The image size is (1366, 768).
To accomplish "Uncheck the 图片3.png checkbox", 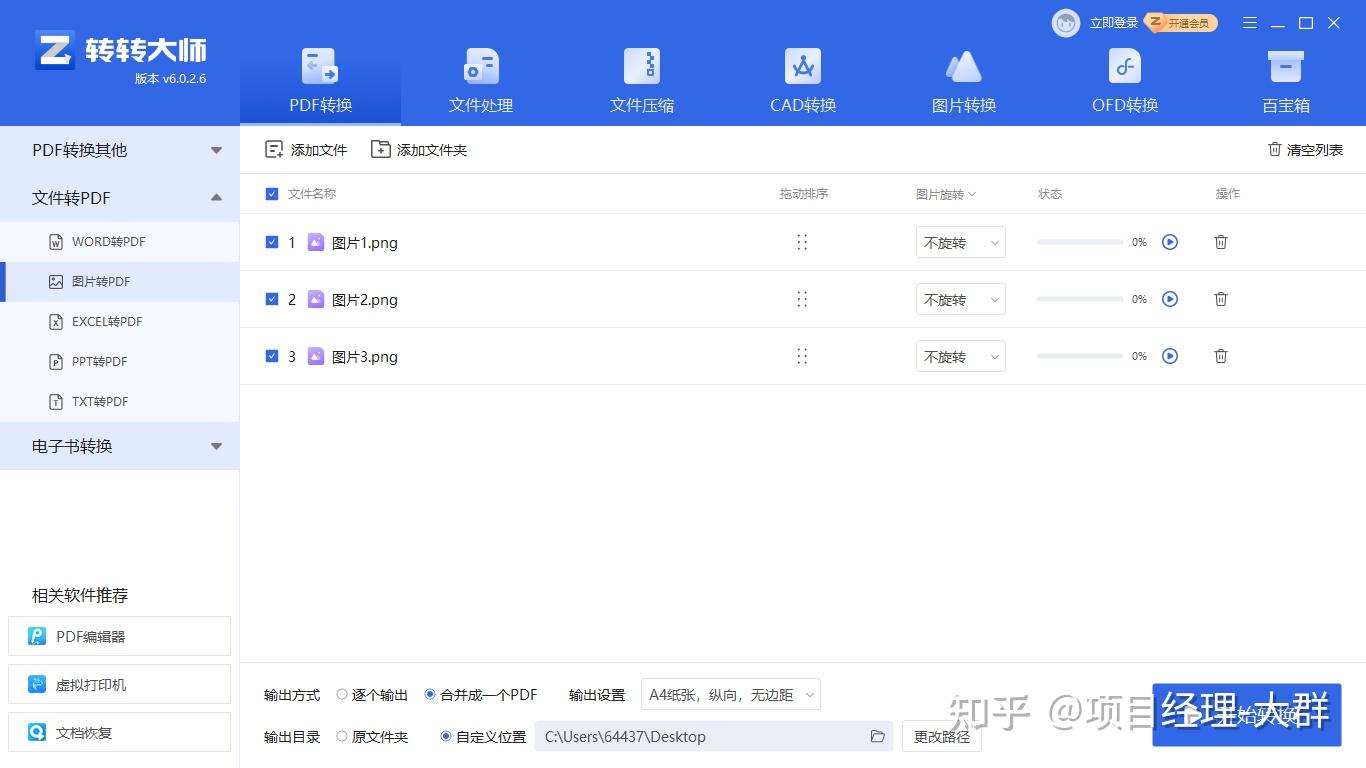I will [x=272, y=356].
